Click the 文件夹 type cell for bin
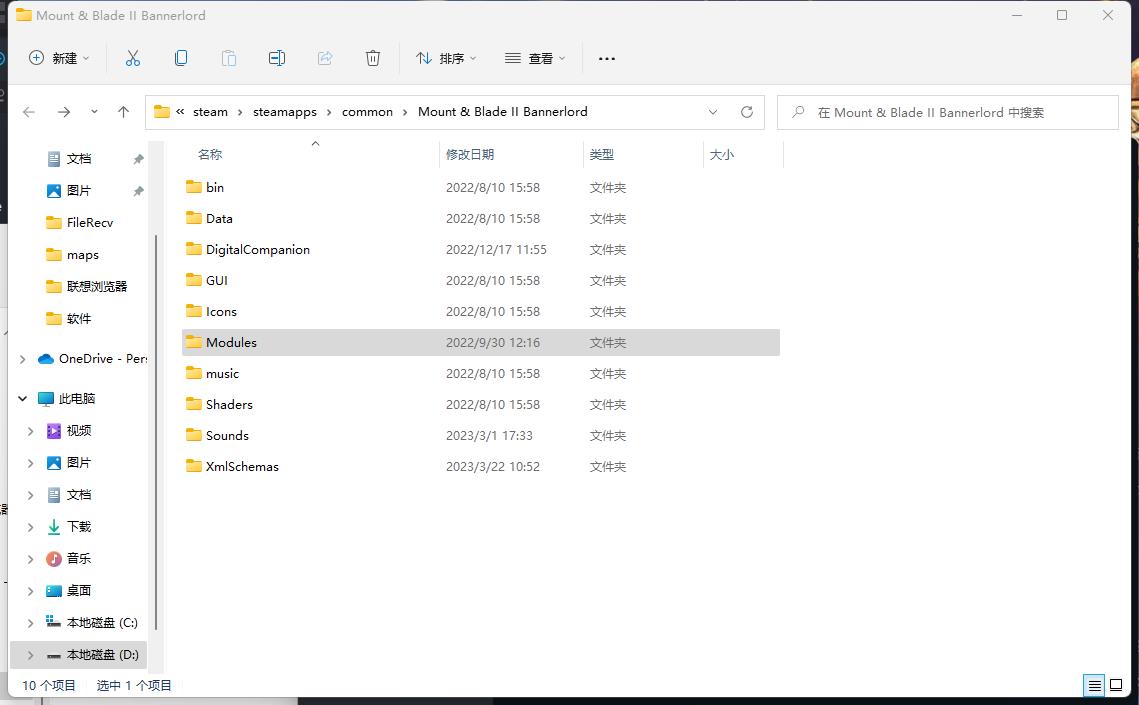The height and width of the screenshot is (705, 1139). point(607,188)
